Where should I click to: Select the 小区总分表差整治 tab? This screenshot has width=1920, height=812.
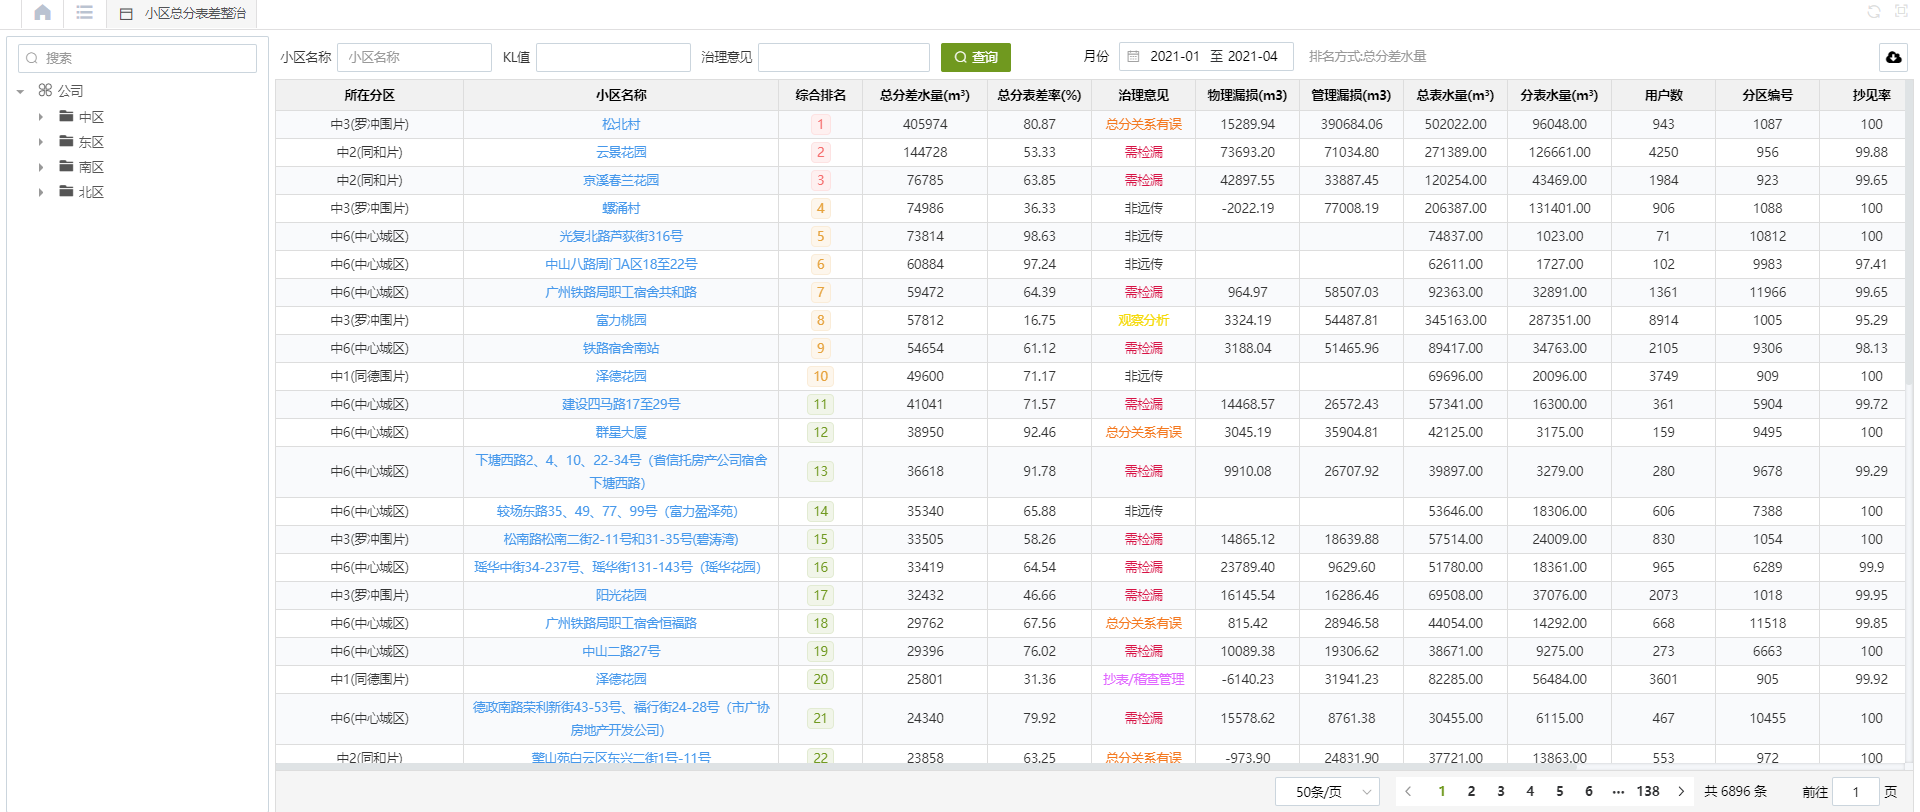point(183,14)
